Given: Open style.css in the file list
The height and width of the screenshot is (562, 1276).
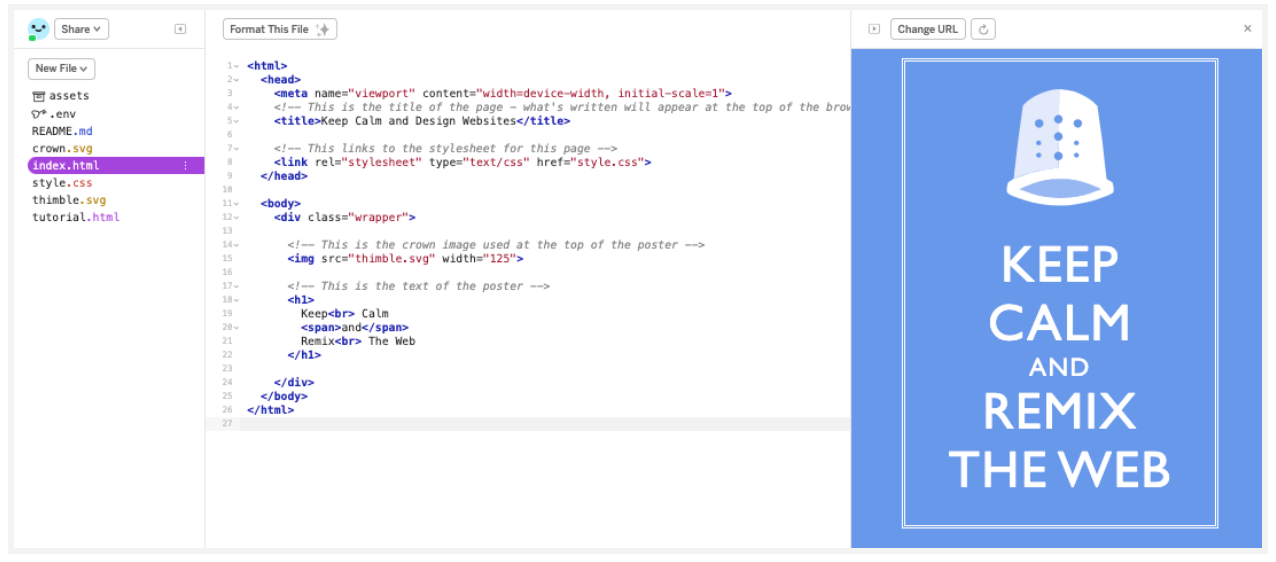Looking at the screenshot, I should [62, 183].
